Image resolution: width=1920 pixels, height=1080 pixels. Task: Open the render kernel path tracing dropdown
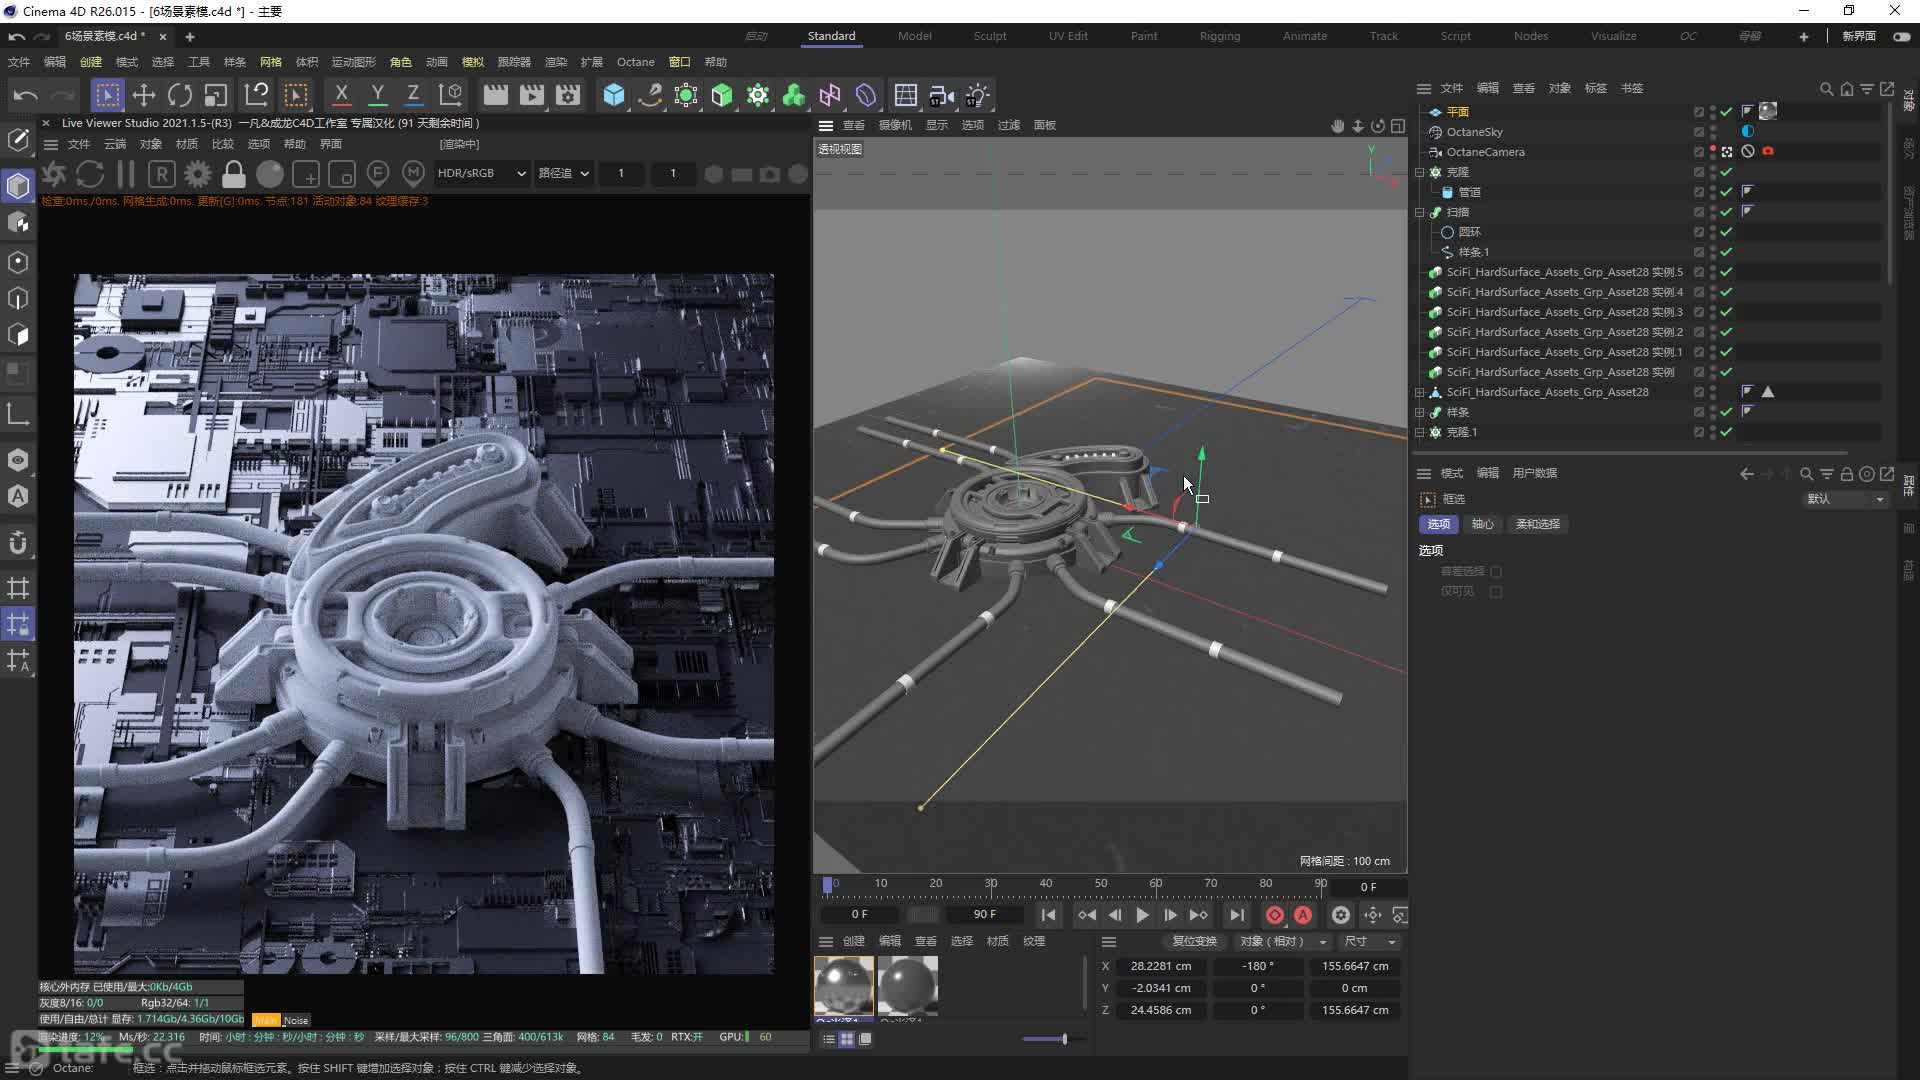[564, 173]
